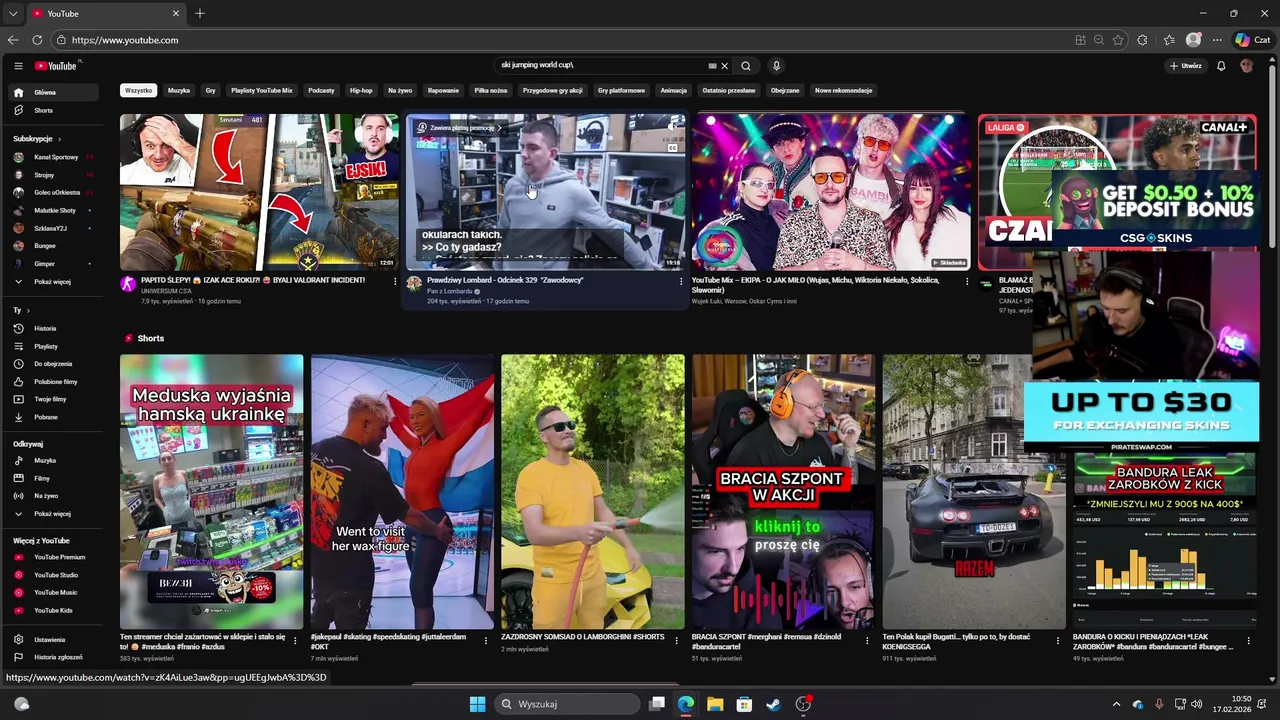Select the Podcasty filter chip

(x=321, y=90)
